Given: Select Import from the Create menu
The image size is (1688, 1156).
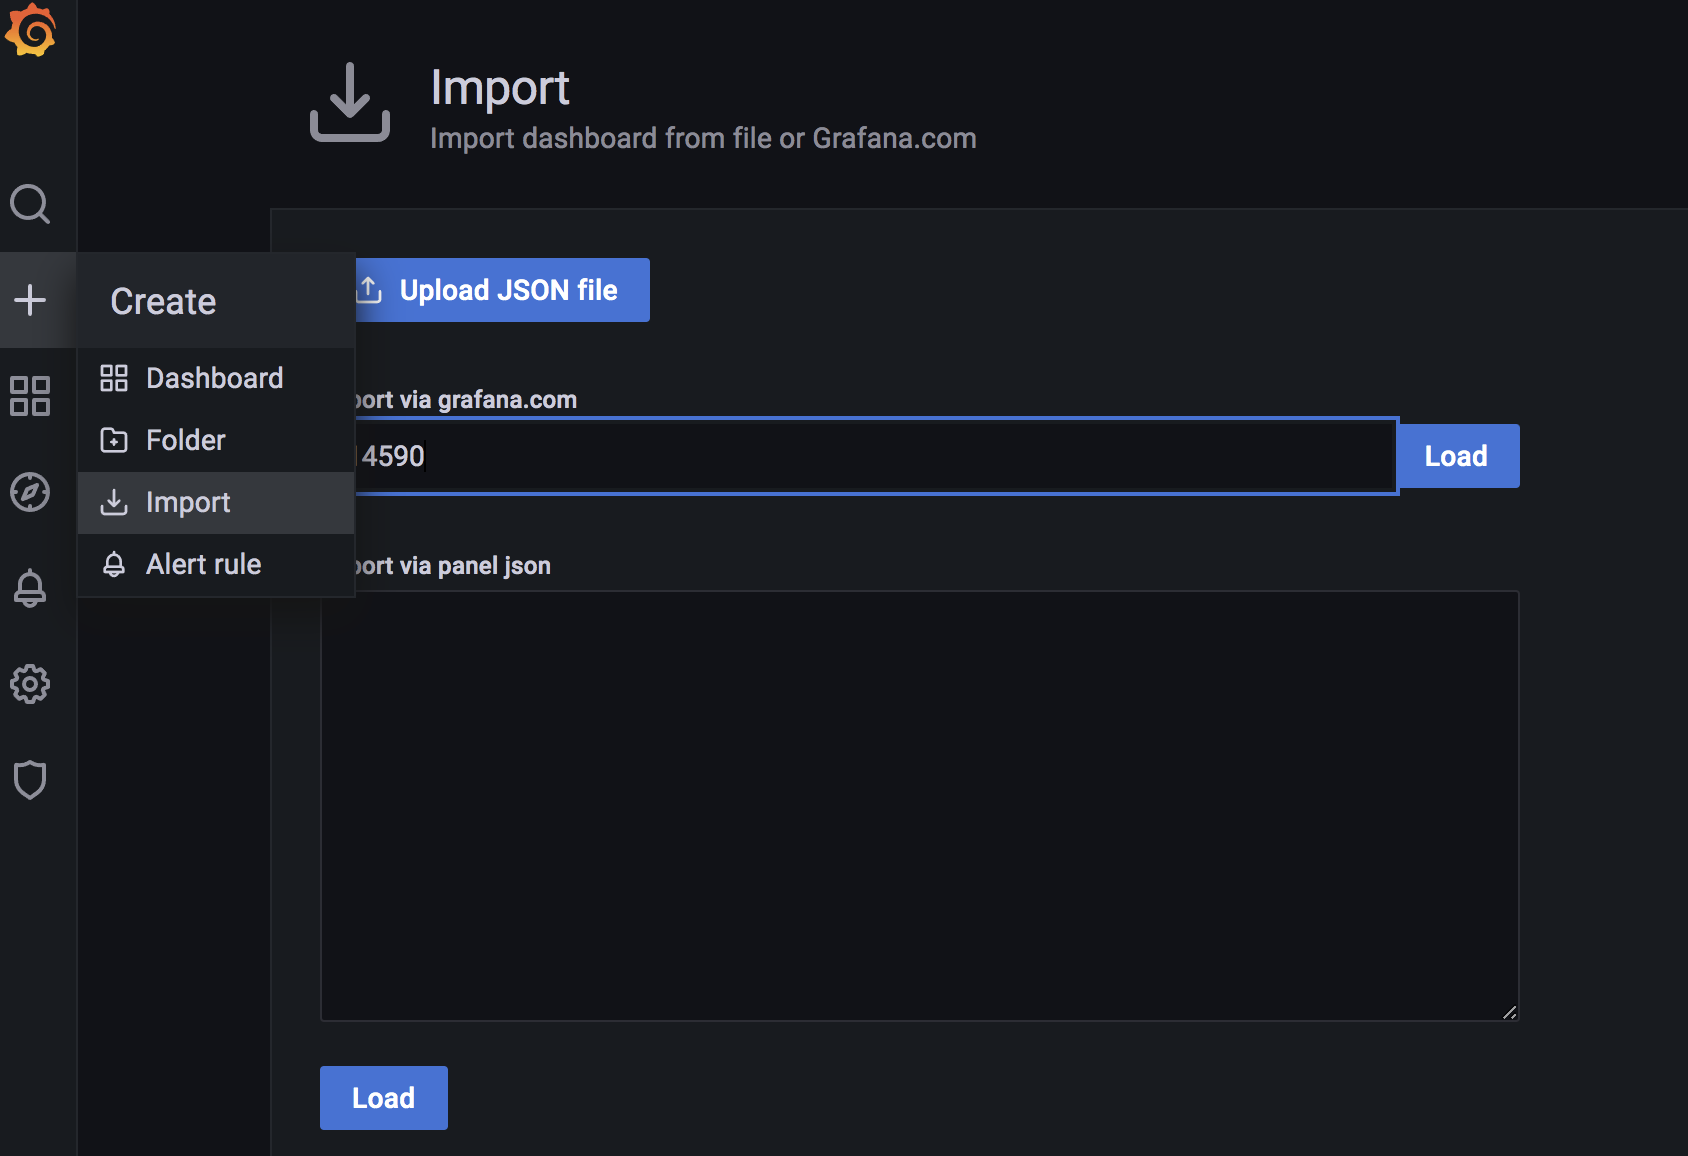Looking at the screenshot, I should tap(216, 502).
